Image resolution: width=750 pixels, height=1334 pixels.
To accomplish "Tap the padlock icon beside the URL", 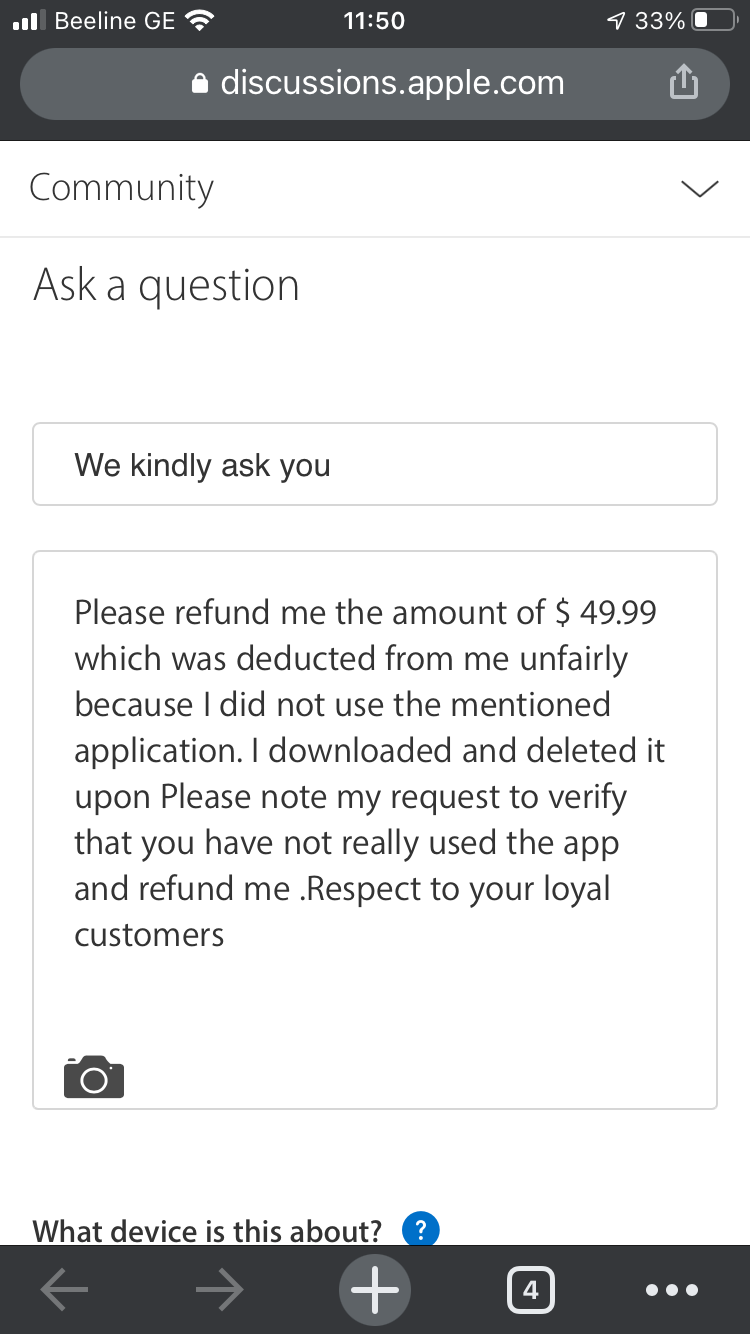I will pyautogui.click(x=201, y=84).
